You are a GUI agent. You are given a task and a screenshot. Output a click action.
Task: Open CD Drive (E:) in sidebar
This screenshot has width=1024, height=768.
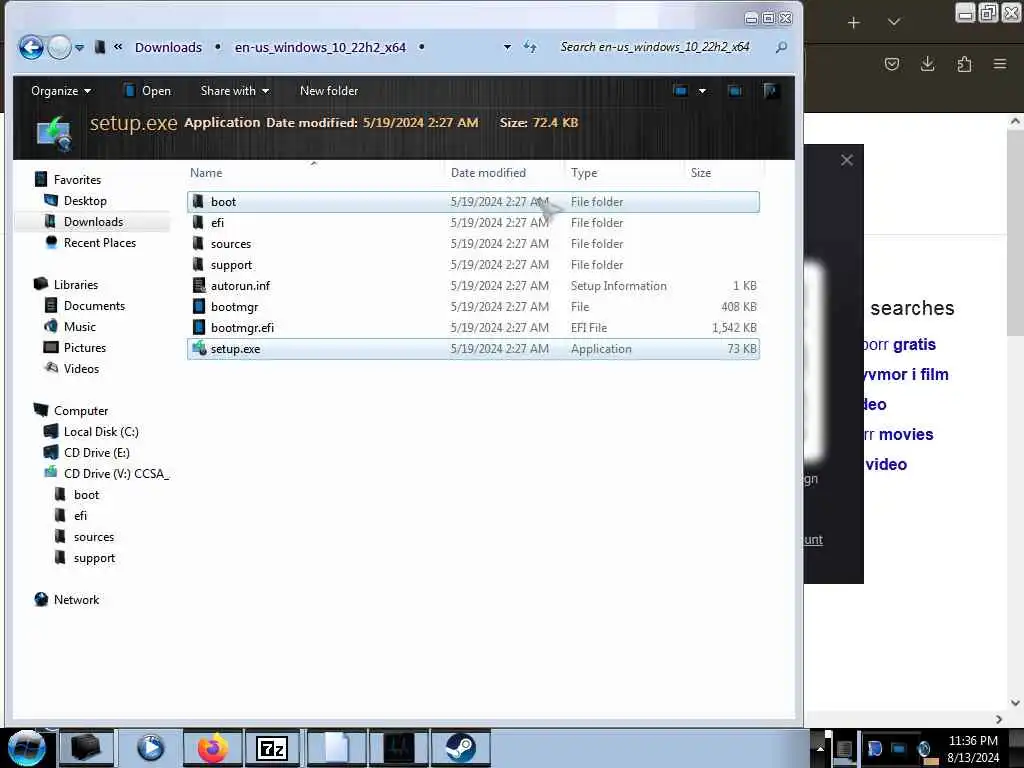97,453
